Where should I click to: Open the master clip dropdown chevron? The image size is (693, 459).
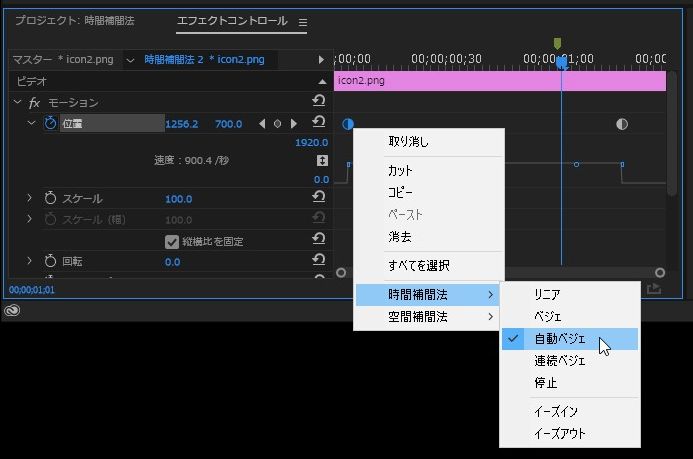(130, 61)
